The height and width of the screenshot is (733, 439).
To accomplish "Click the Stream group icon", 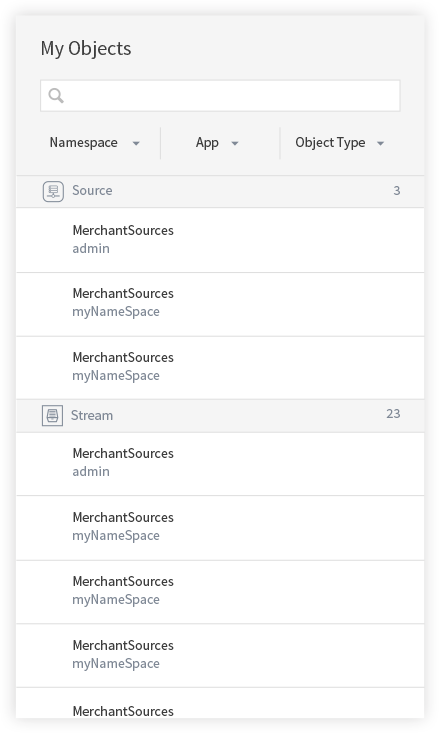I will coord(52,415).
